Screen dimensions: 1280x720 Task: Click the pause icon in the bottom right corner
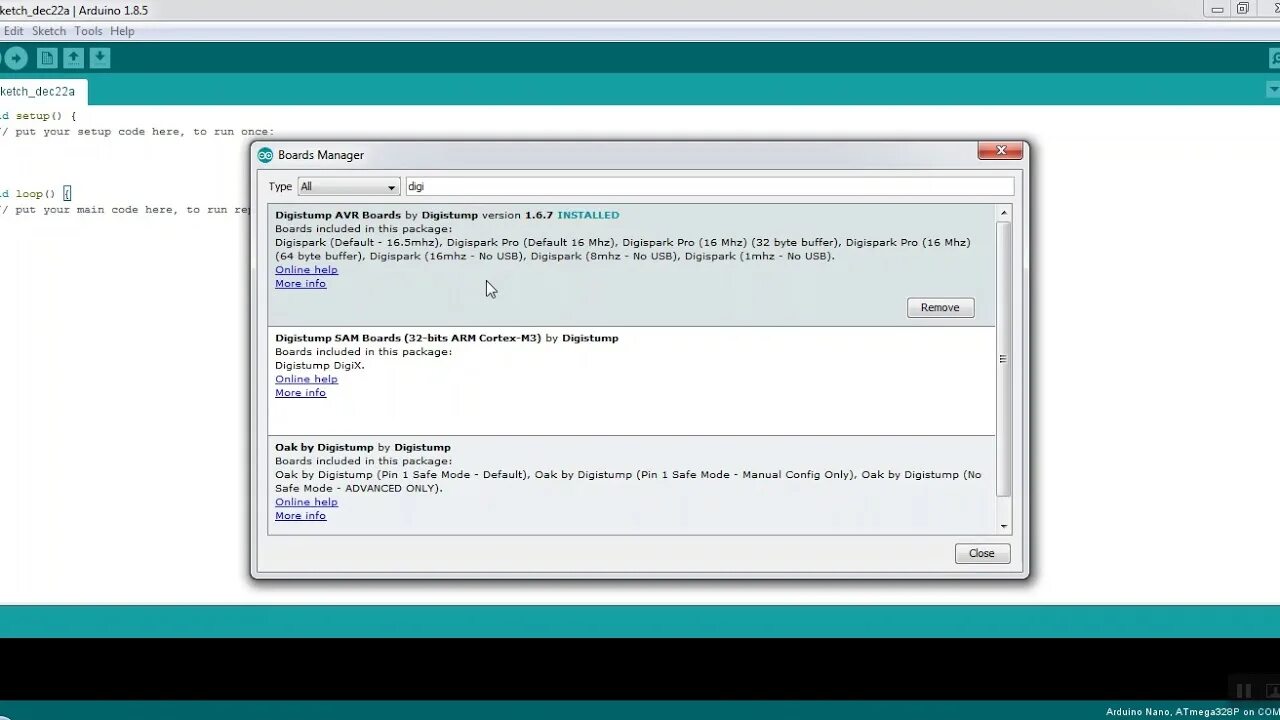[x=1244, y=690]
